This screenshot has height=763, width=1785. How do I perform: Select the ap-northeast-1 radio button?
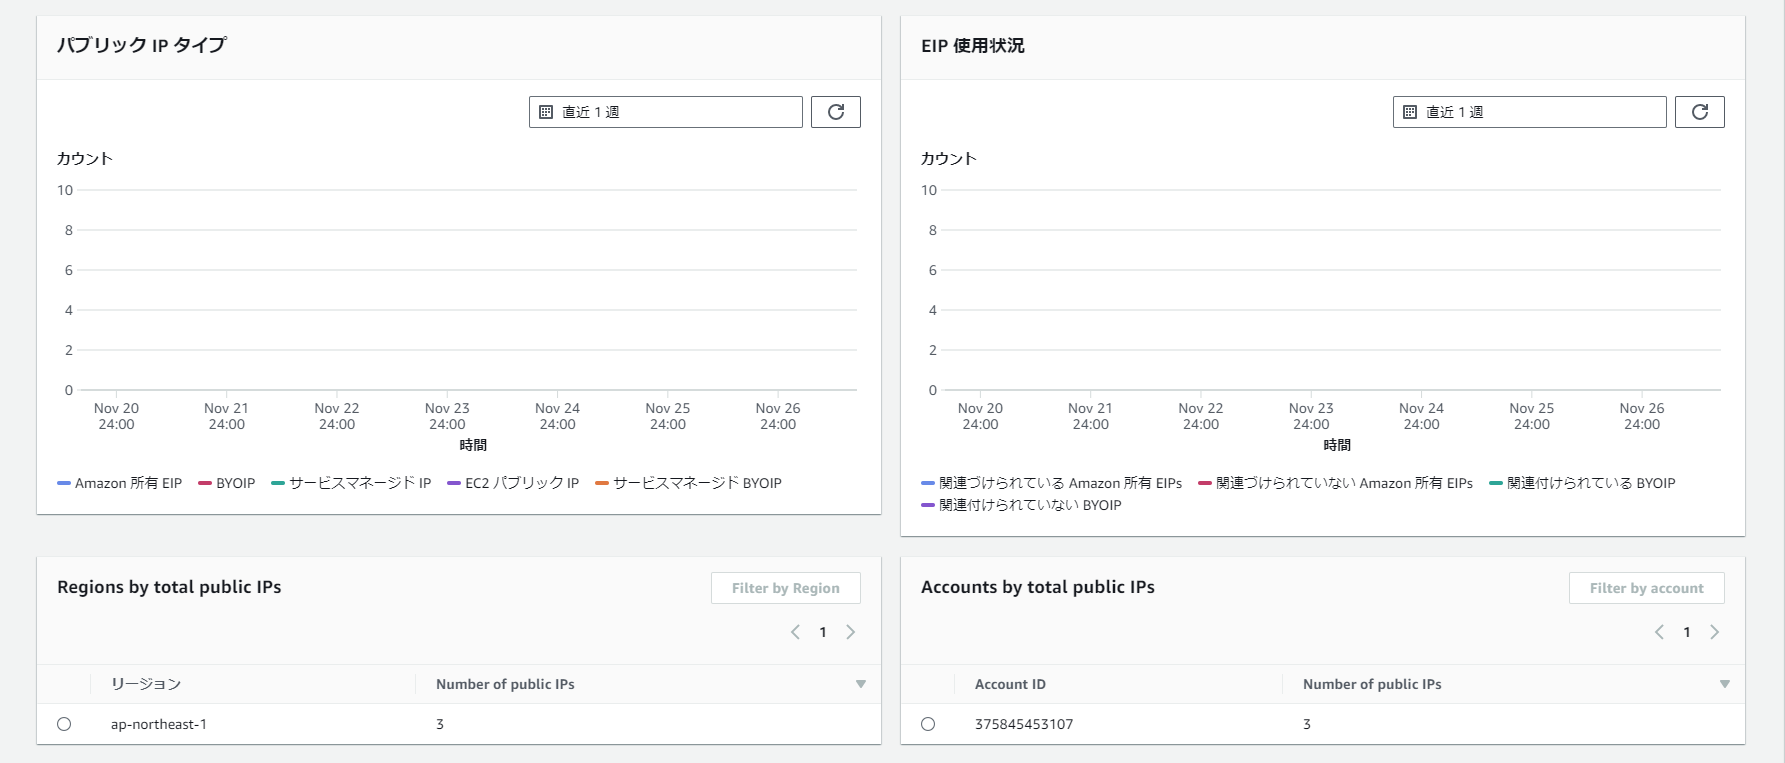point(64,724)
